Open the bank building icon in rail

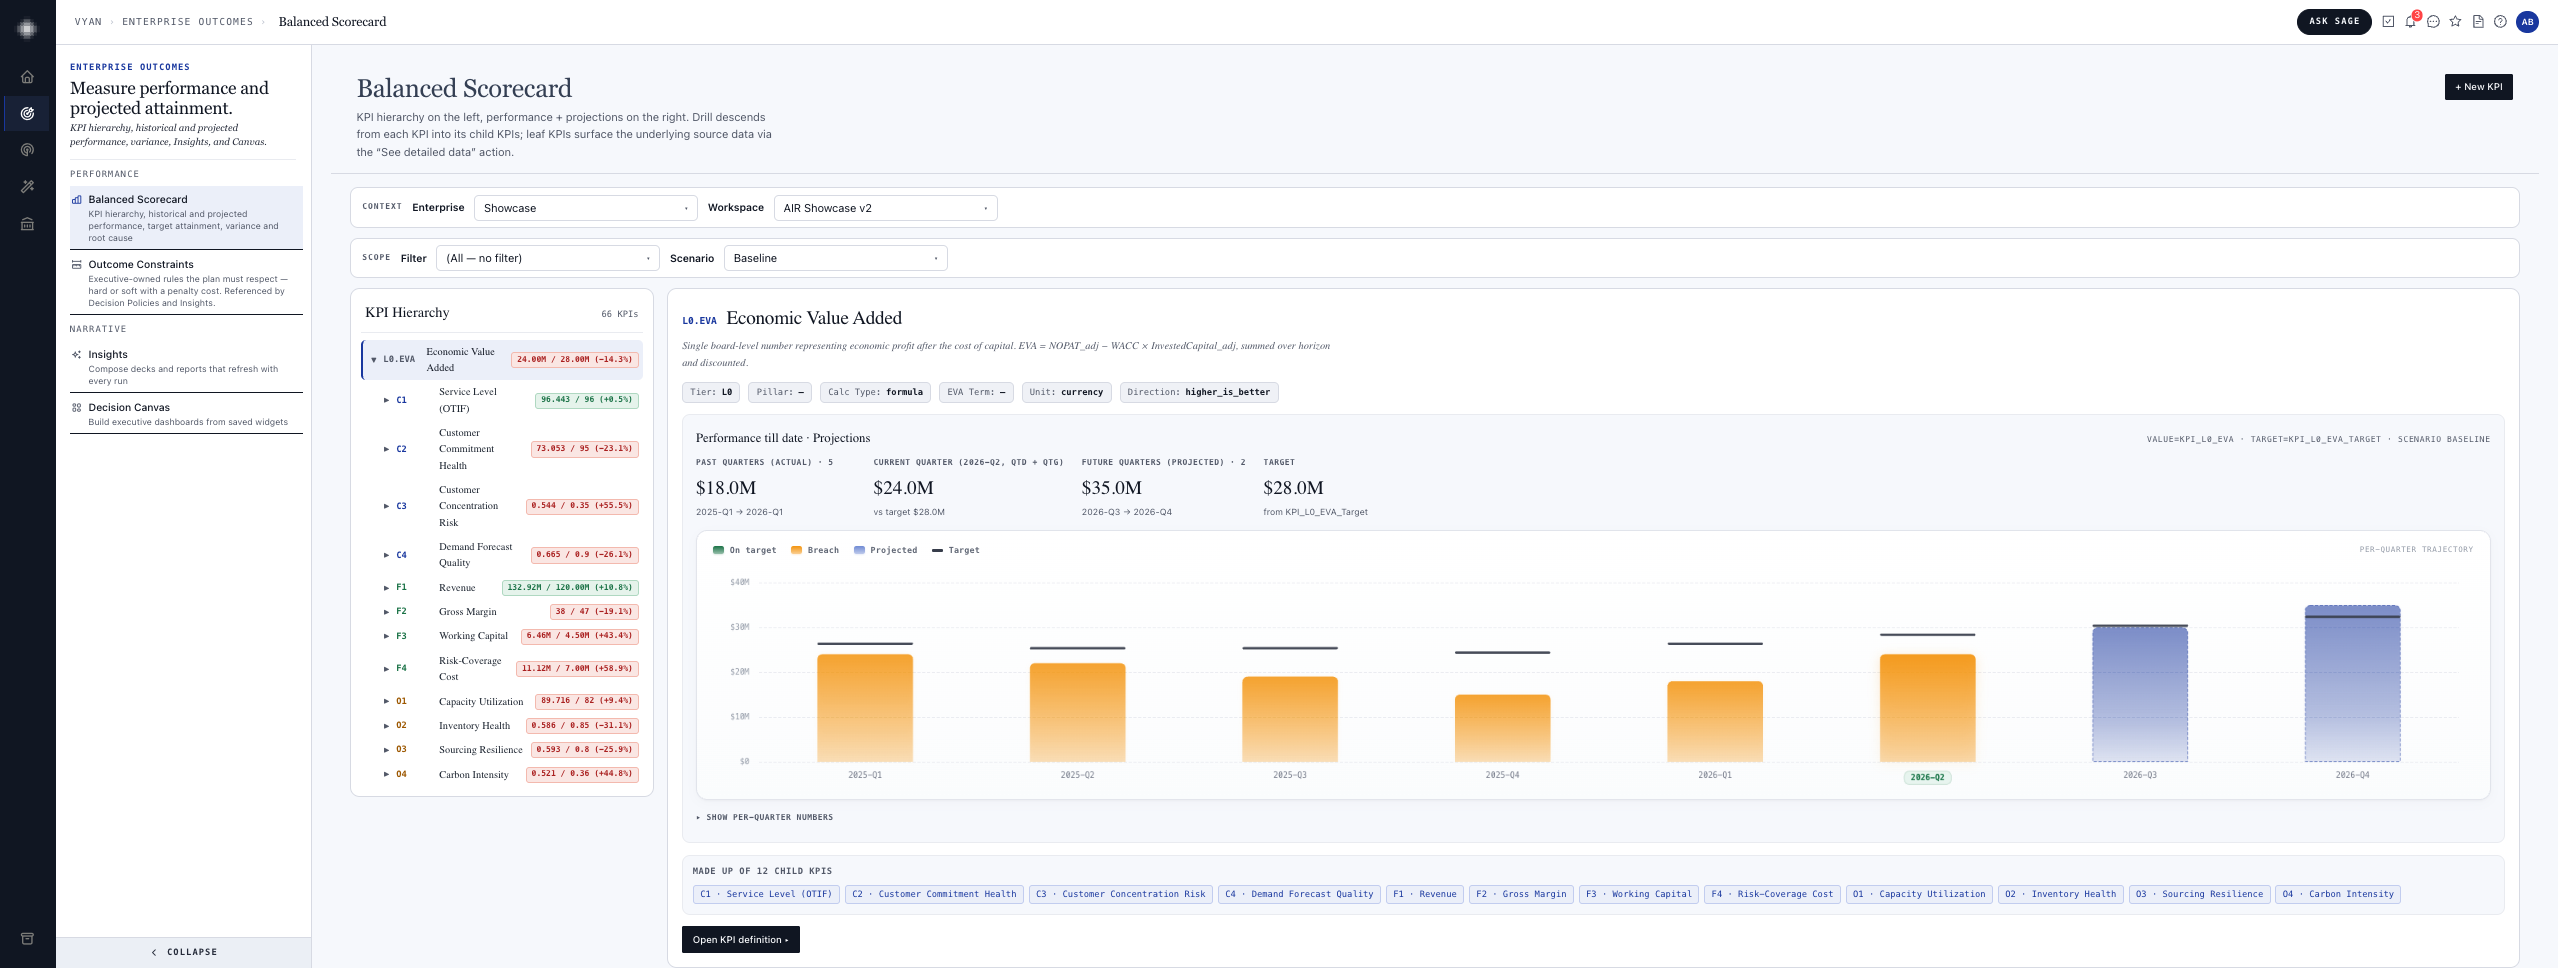[27, 224]
